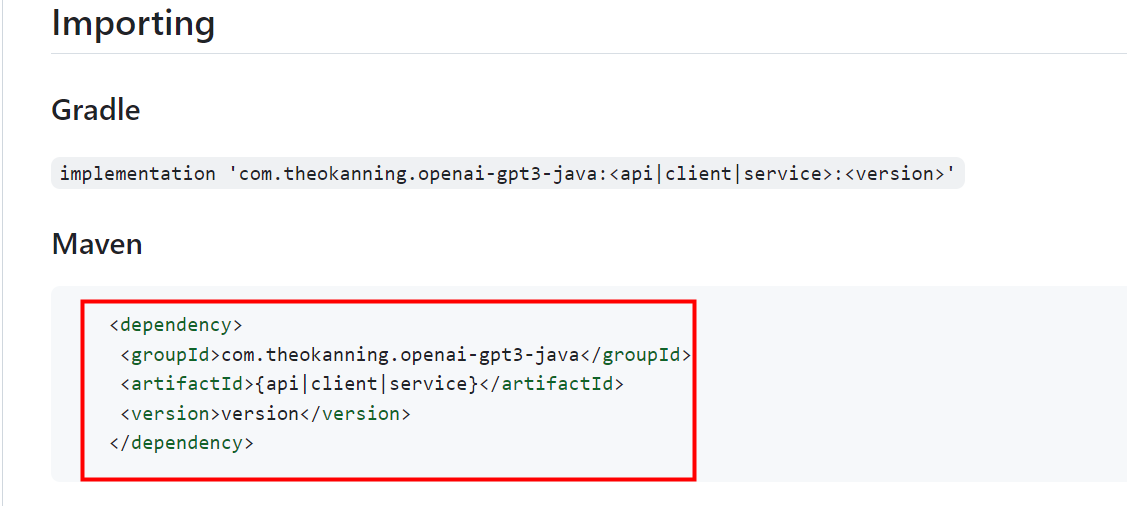The width and height of the screenshot is (1127, 506).
Task: Click the closing </version> tag
Action: click(x=354, y=414)
